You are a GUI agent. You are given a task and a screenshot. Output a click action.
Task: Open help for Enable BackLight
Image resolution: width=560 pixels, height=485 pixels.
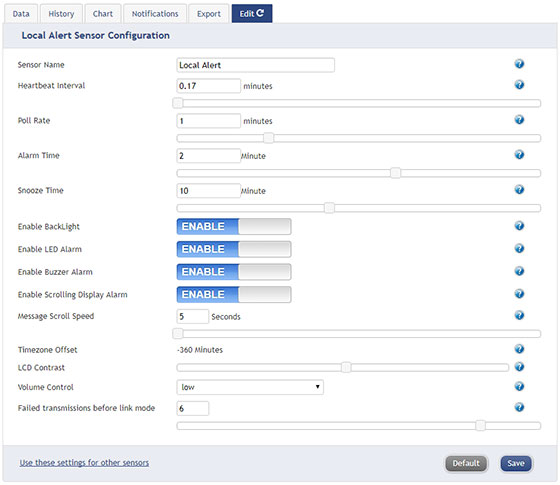pyautogui.click(x=519, y=226)
